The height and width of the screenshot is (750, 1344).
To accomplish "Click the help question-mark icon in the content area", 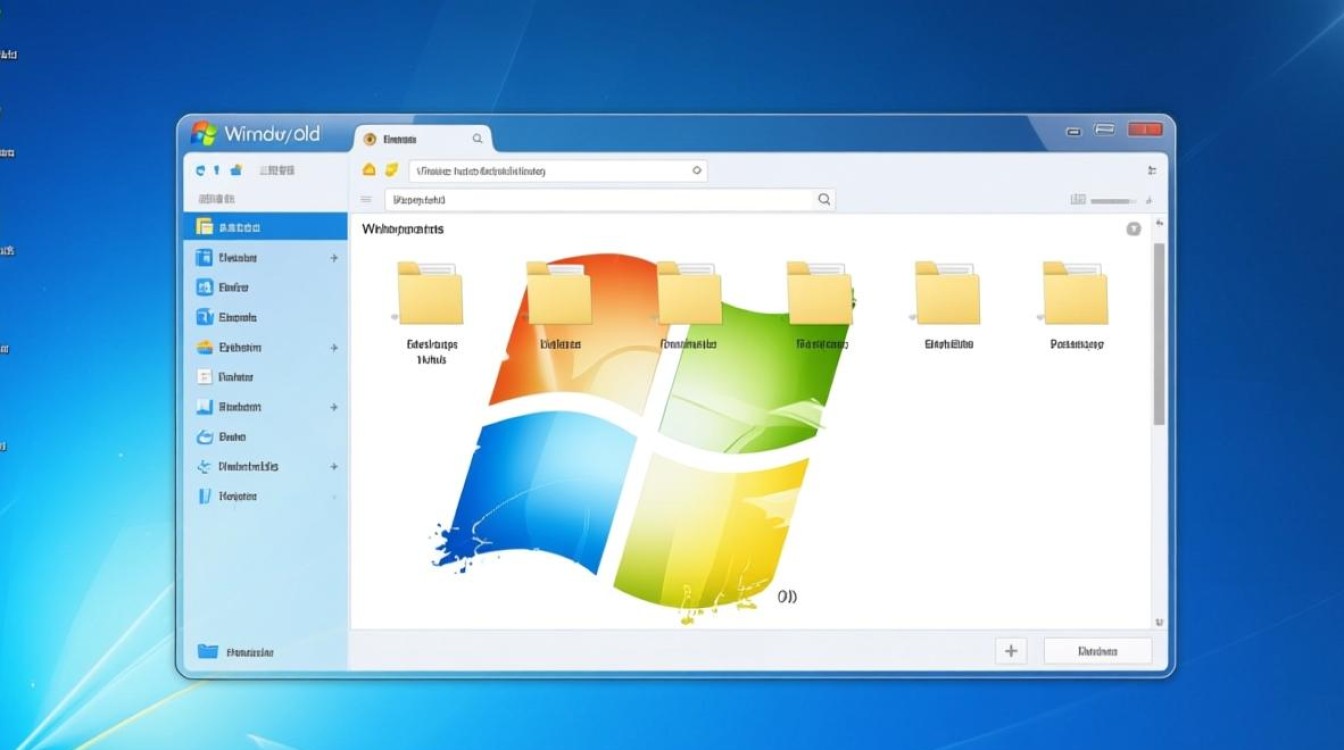I will 1133,228.
